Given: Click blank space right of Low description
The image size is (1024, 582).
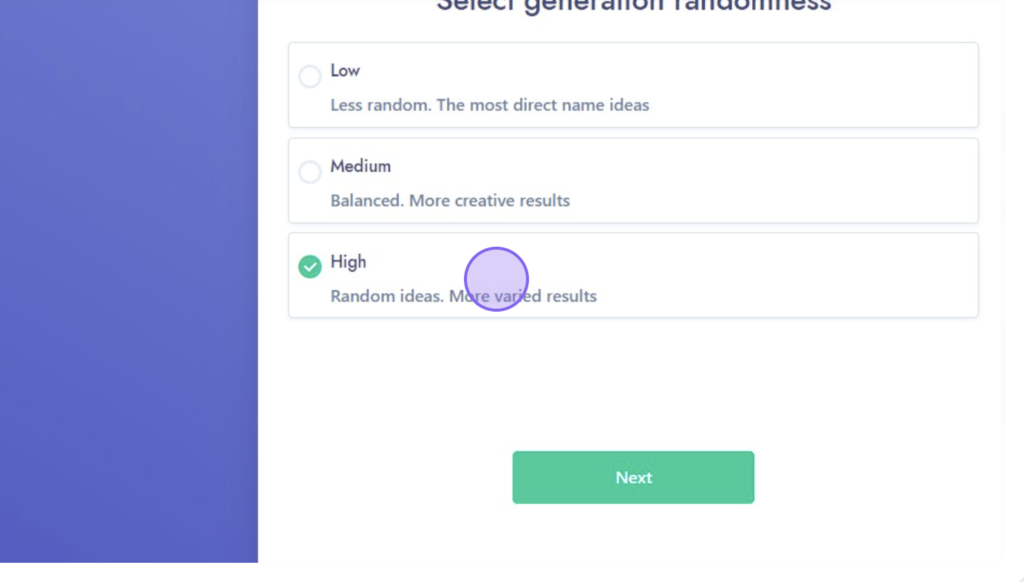Looking at the screenshot, I should [810, 105].
